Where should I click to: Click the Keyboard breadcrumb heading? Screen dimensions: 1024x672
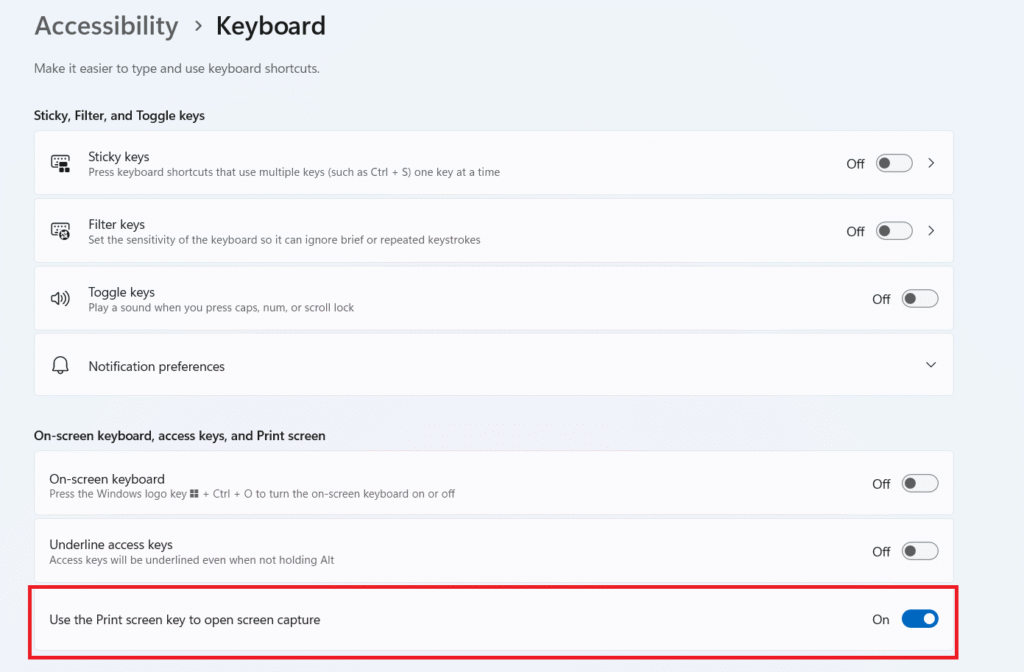point(270,26)
